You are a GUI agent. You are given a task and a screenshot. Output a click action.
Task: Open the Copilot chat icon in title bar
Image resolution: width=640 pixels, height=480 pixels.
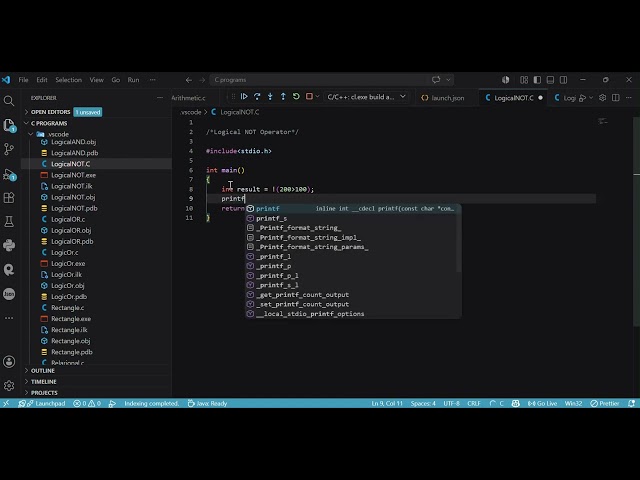coord(436,80)
